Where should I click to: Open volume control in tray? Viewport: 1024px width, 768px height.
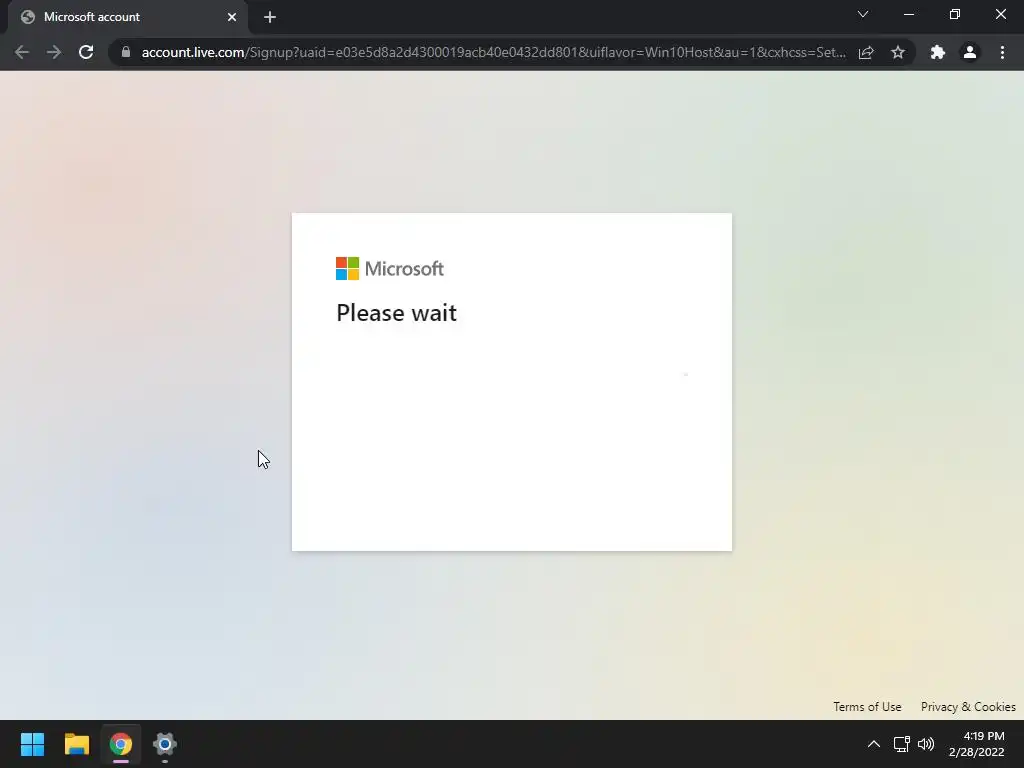tap(926, 744)
